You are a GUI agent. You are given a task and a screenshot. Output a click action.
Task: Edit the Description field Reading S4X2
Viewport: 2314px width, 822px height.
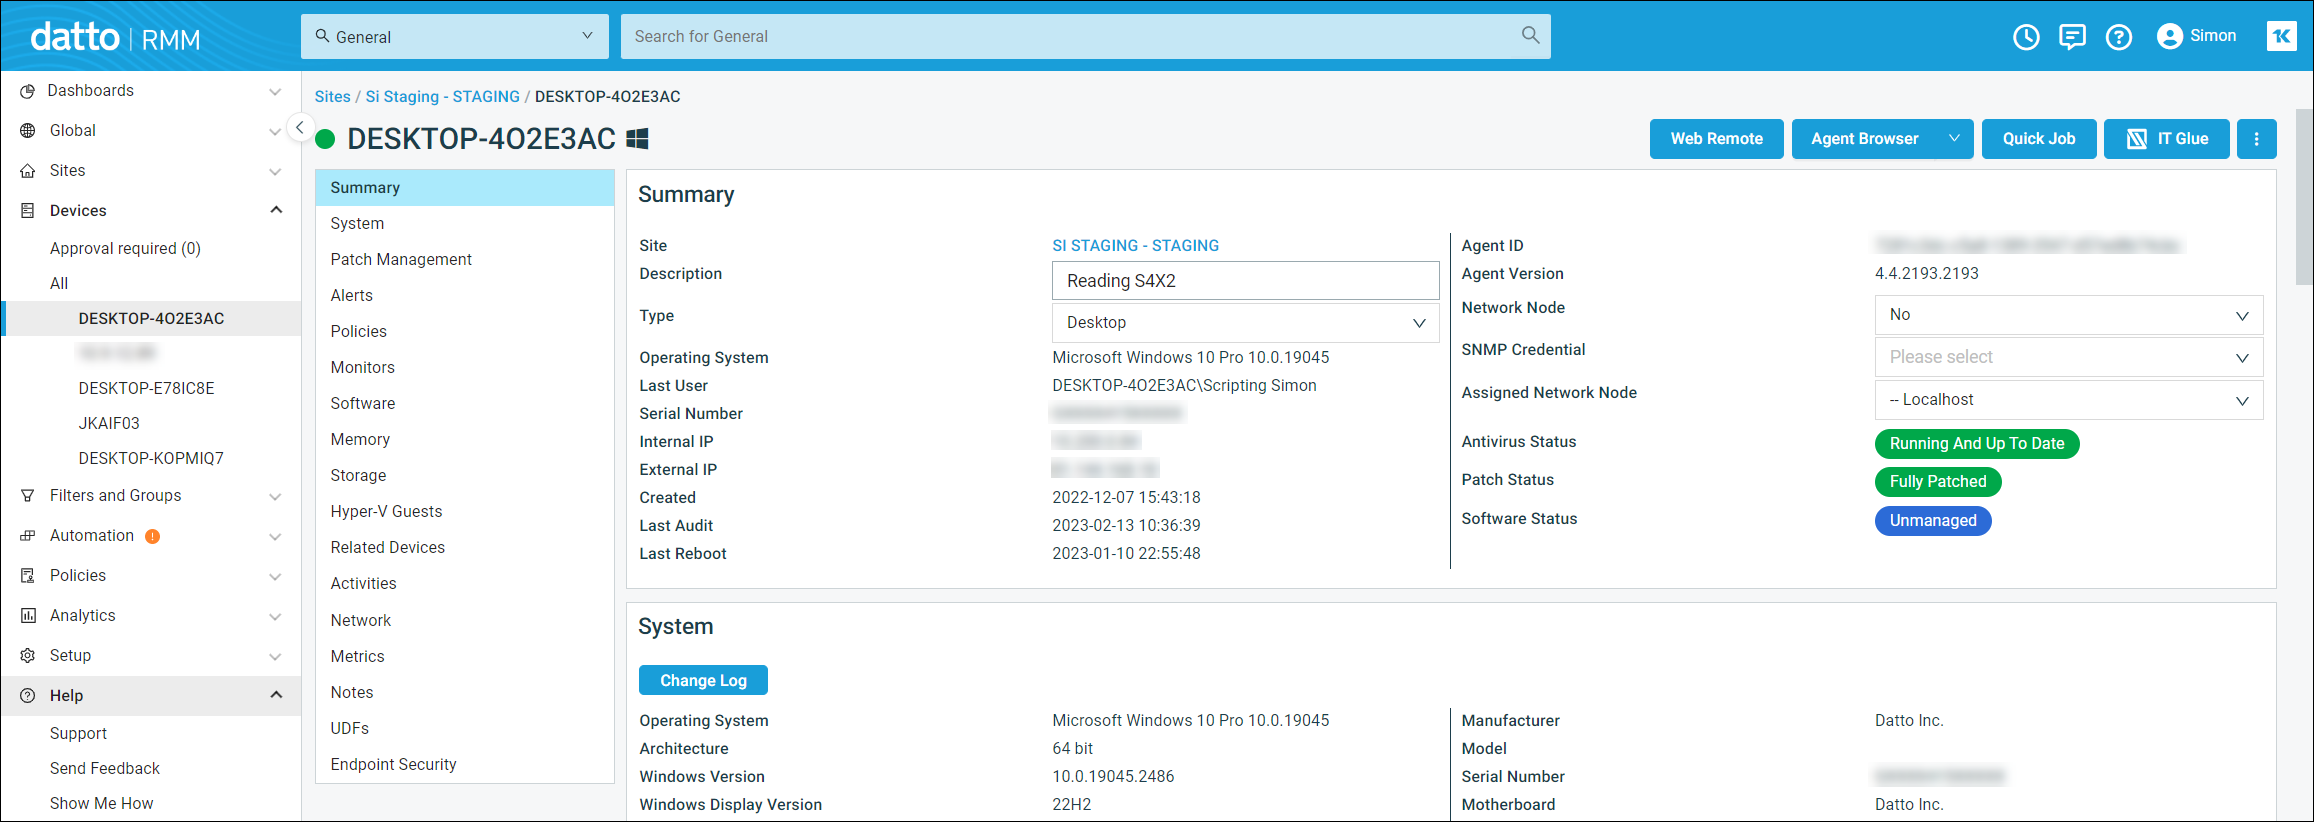pos(1245,281)
